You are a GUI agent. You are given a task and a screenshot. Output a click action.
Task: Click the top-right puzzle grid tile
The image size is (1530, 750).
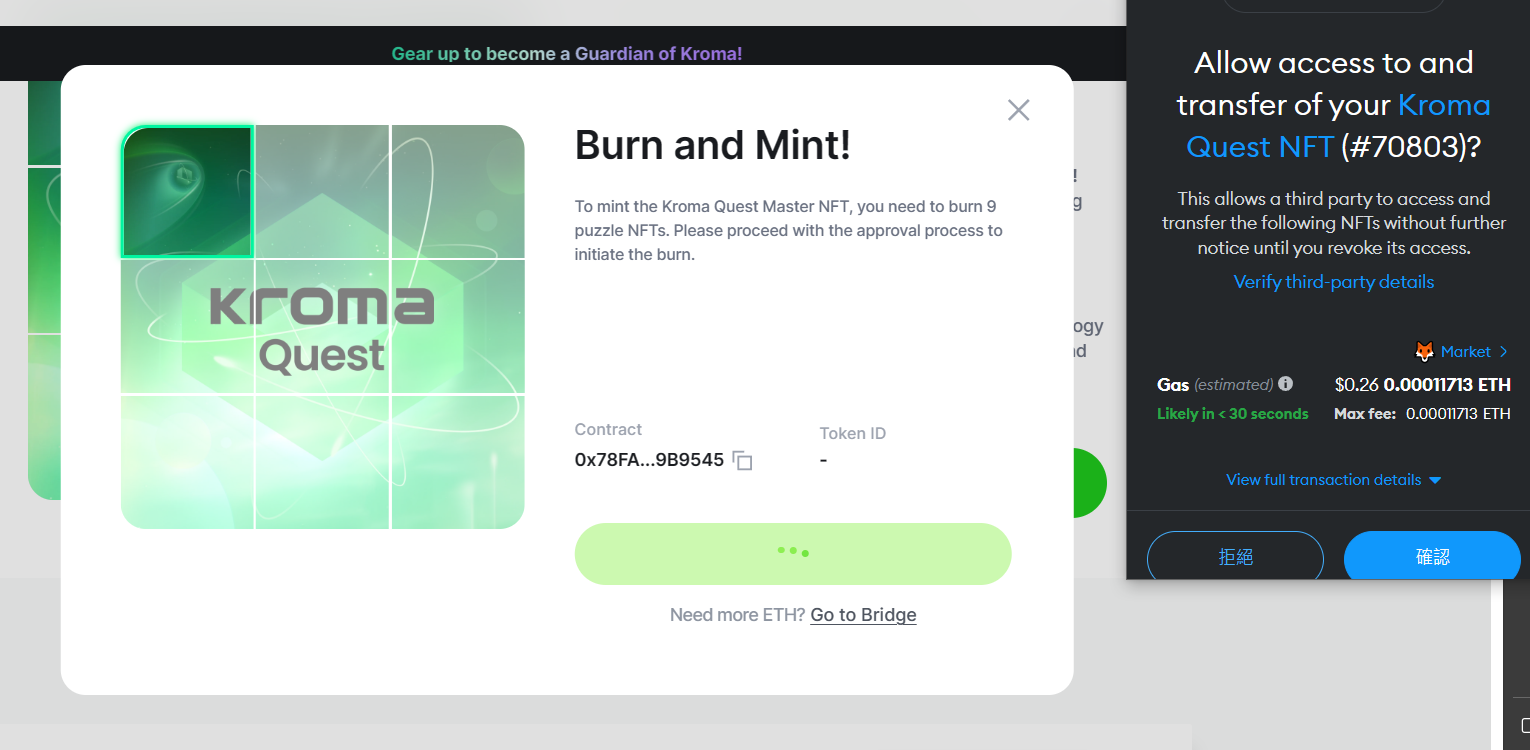pyautogui.click(x=457, y=192)
